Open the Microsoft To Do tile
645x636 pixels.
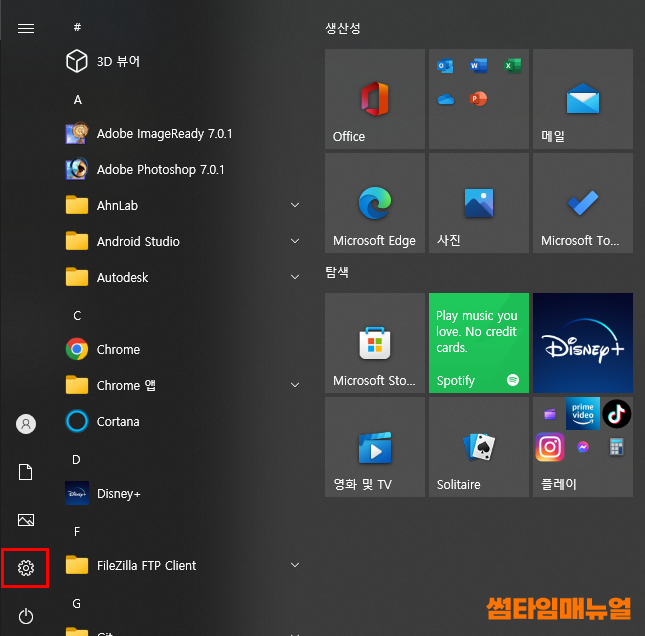click(x=583, y=203)
